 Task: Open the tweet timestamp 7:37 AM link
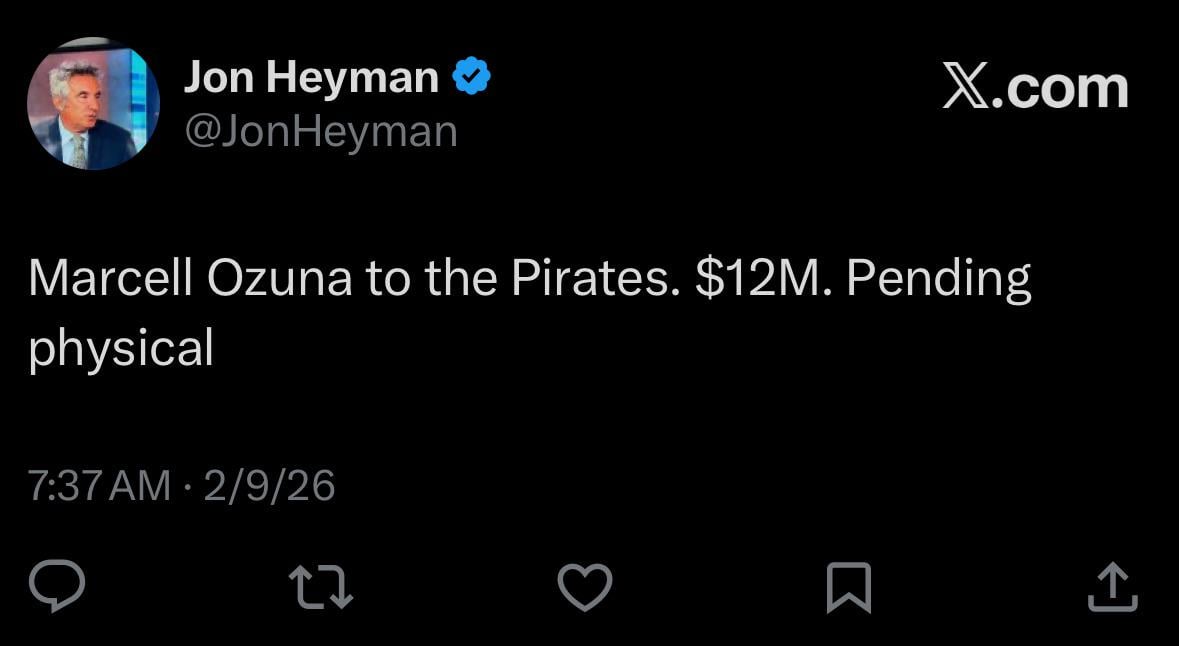coord(95,485)
